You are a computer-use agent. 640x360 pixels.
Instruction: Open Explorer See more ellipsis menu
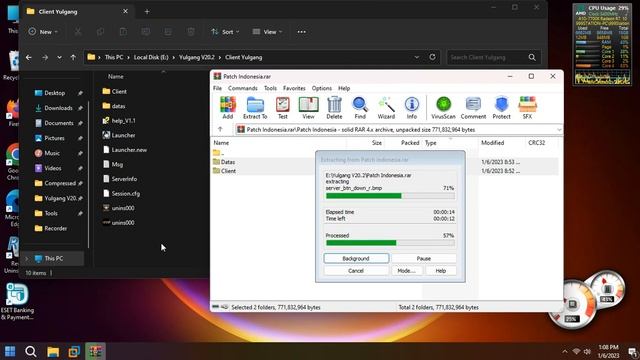pyautogui.click(x=301, y=32)
